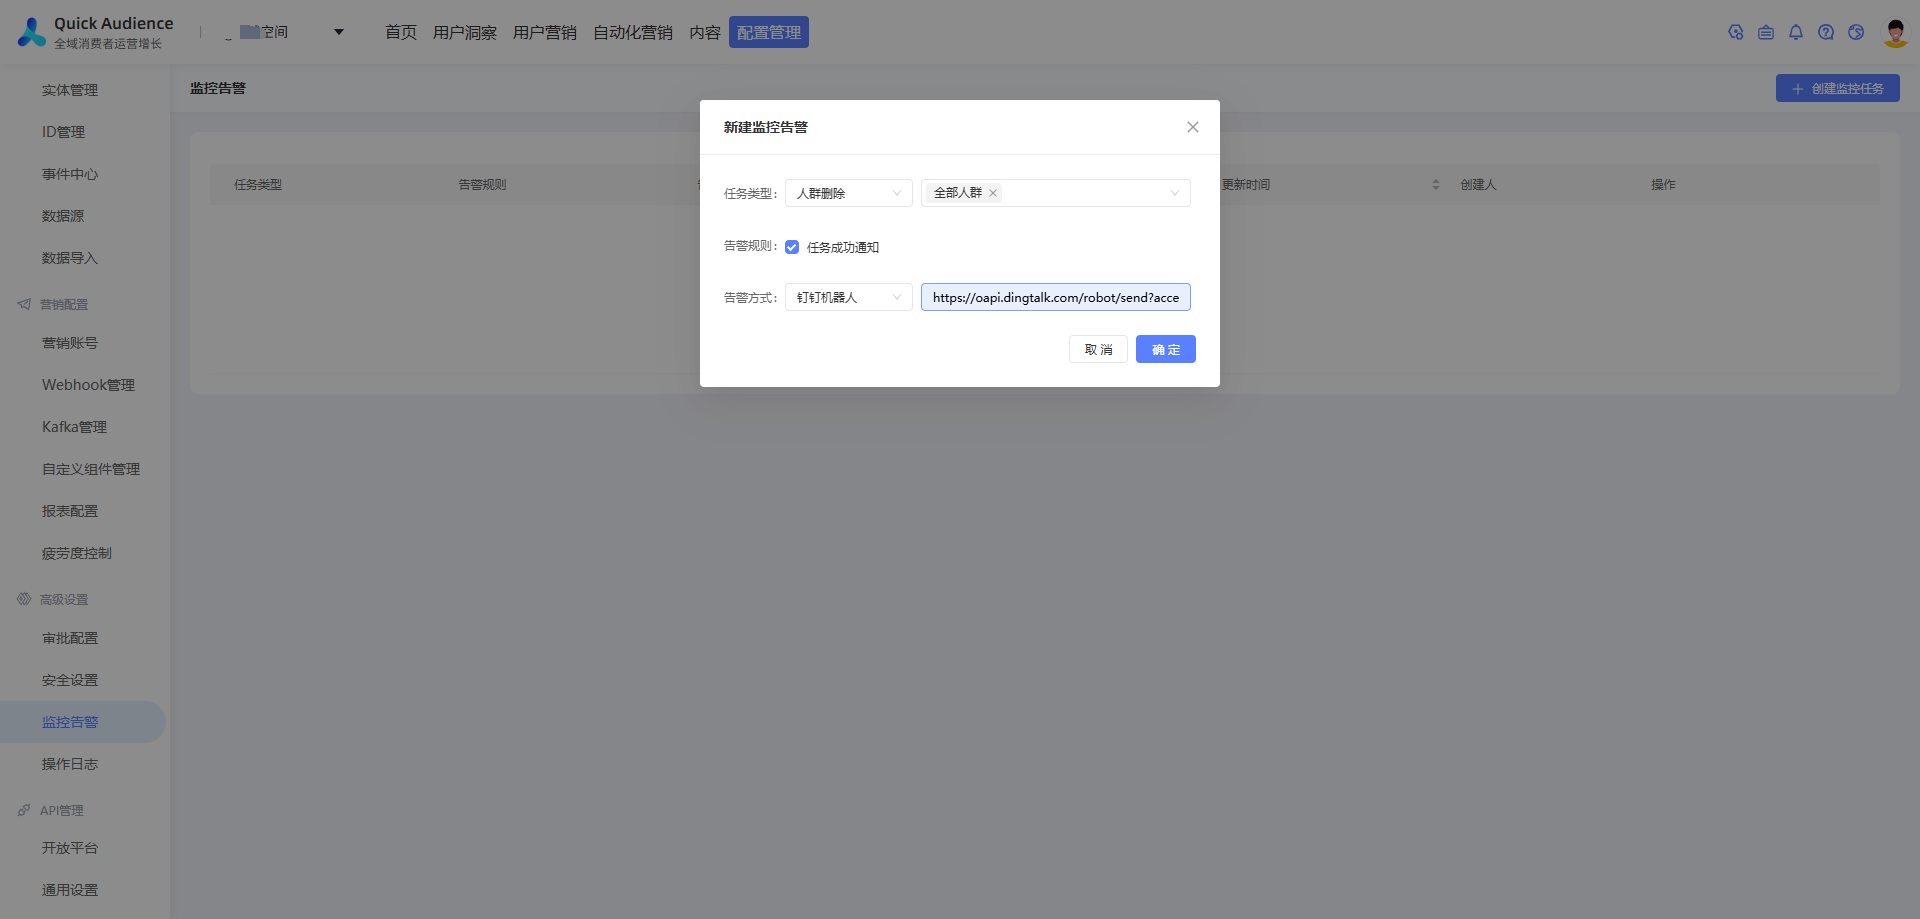The width and height of the screenshot is (1920, 919).
Task: Open the 用户洞察 tab
Action: tap(465, 32)
